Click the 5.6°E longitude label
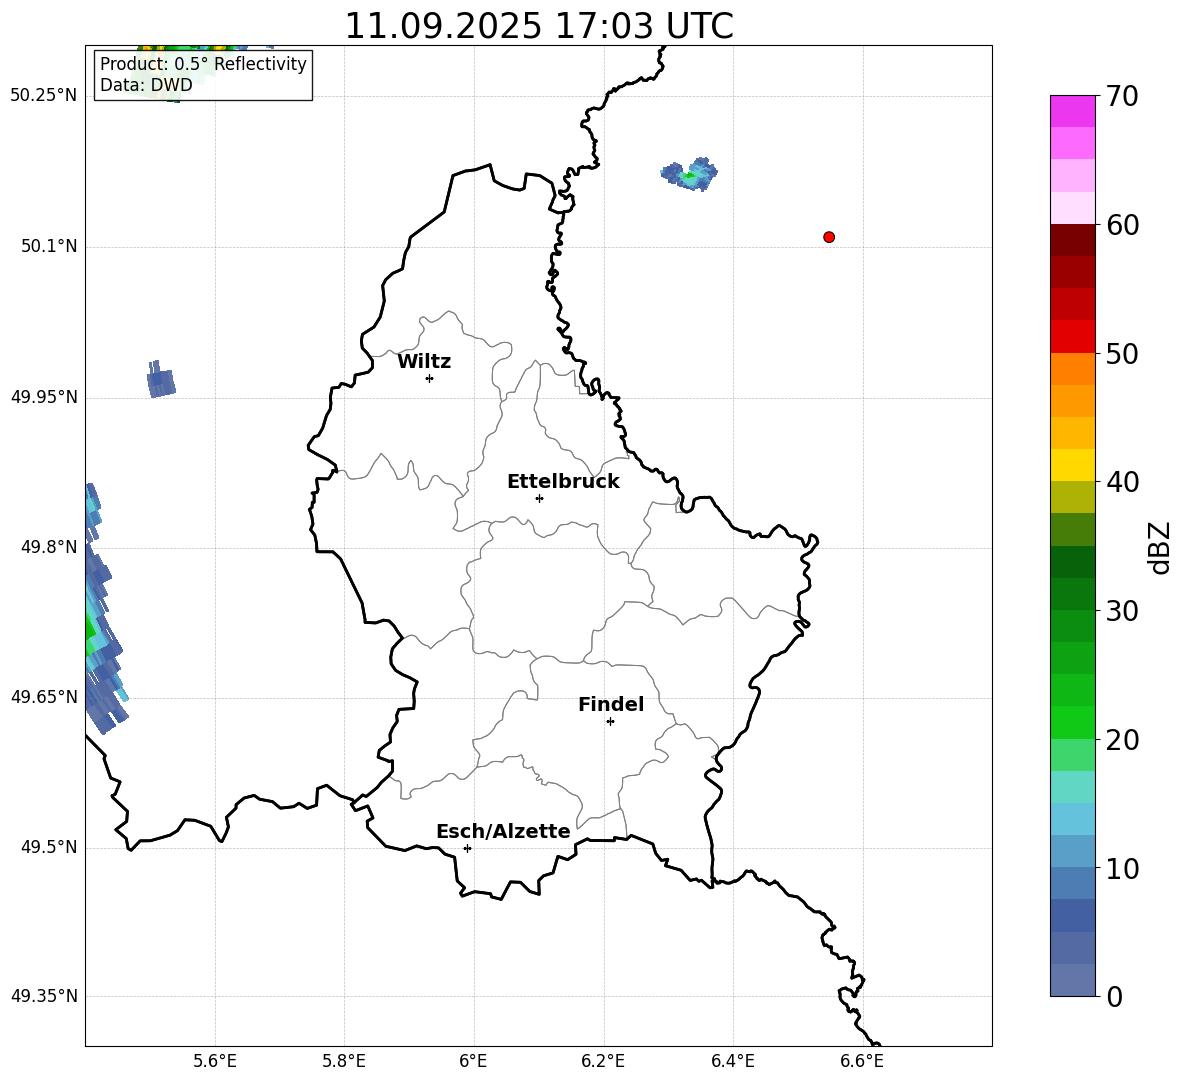Image resolution: width=1184 pixels, height=1081 pixels. [x=215, y=1061]
